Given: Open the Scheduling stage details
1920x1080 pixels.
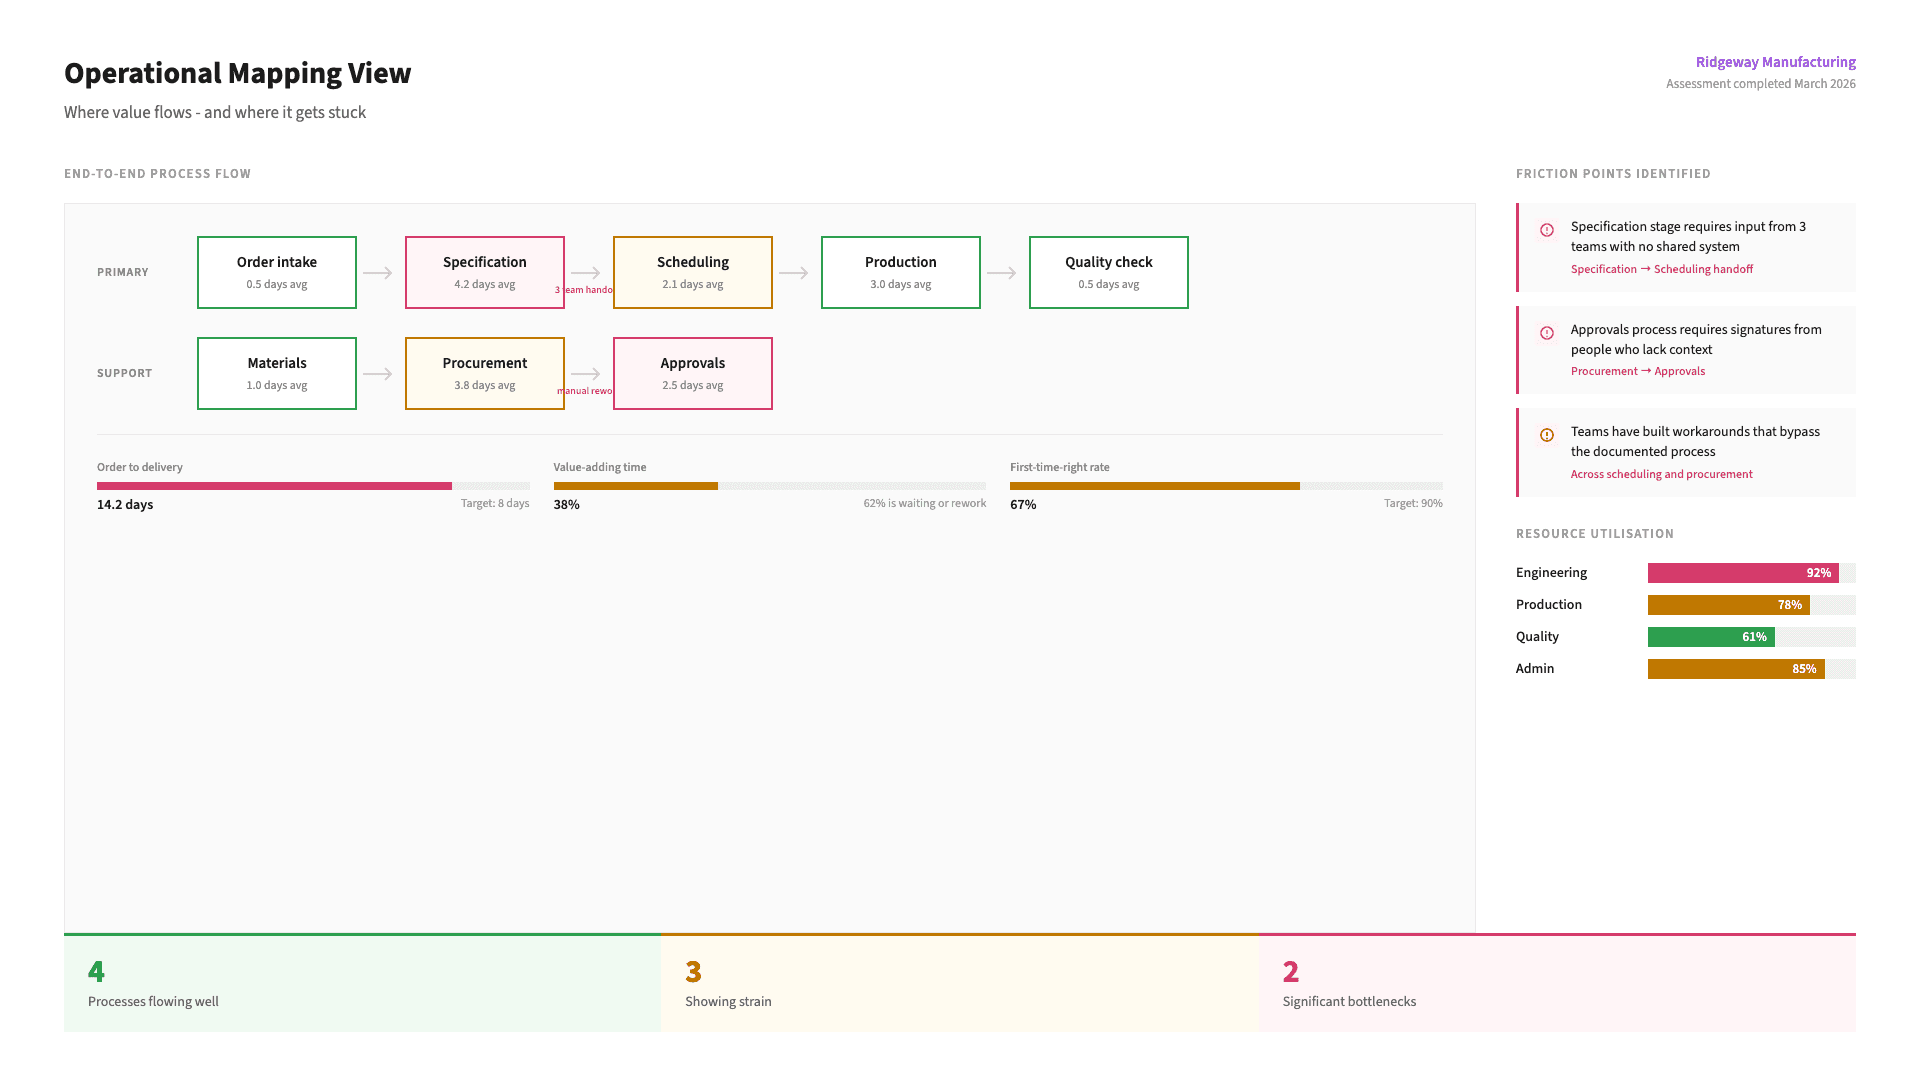Looking at the screenshot, I should 692,271.
